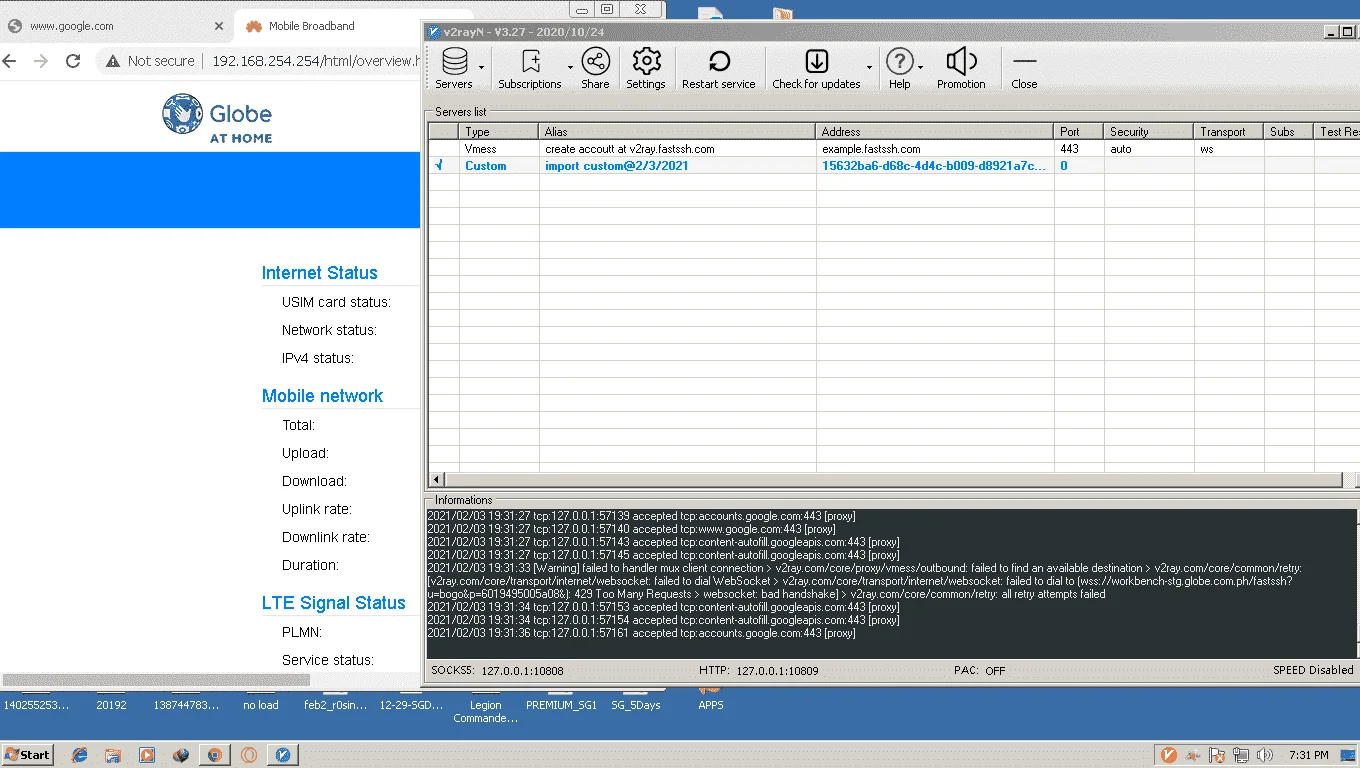Viewport: 1360px width, 768px height.
Task: Click SPEED Disabled in the status bar
Action: tap(1313, 670)
